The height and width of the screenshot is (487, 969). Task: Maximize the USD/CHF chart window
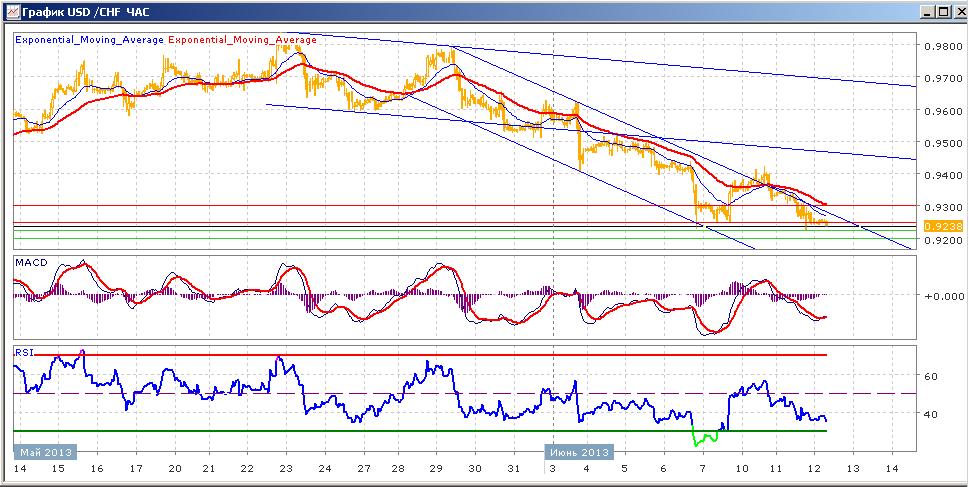coord(942,11)
